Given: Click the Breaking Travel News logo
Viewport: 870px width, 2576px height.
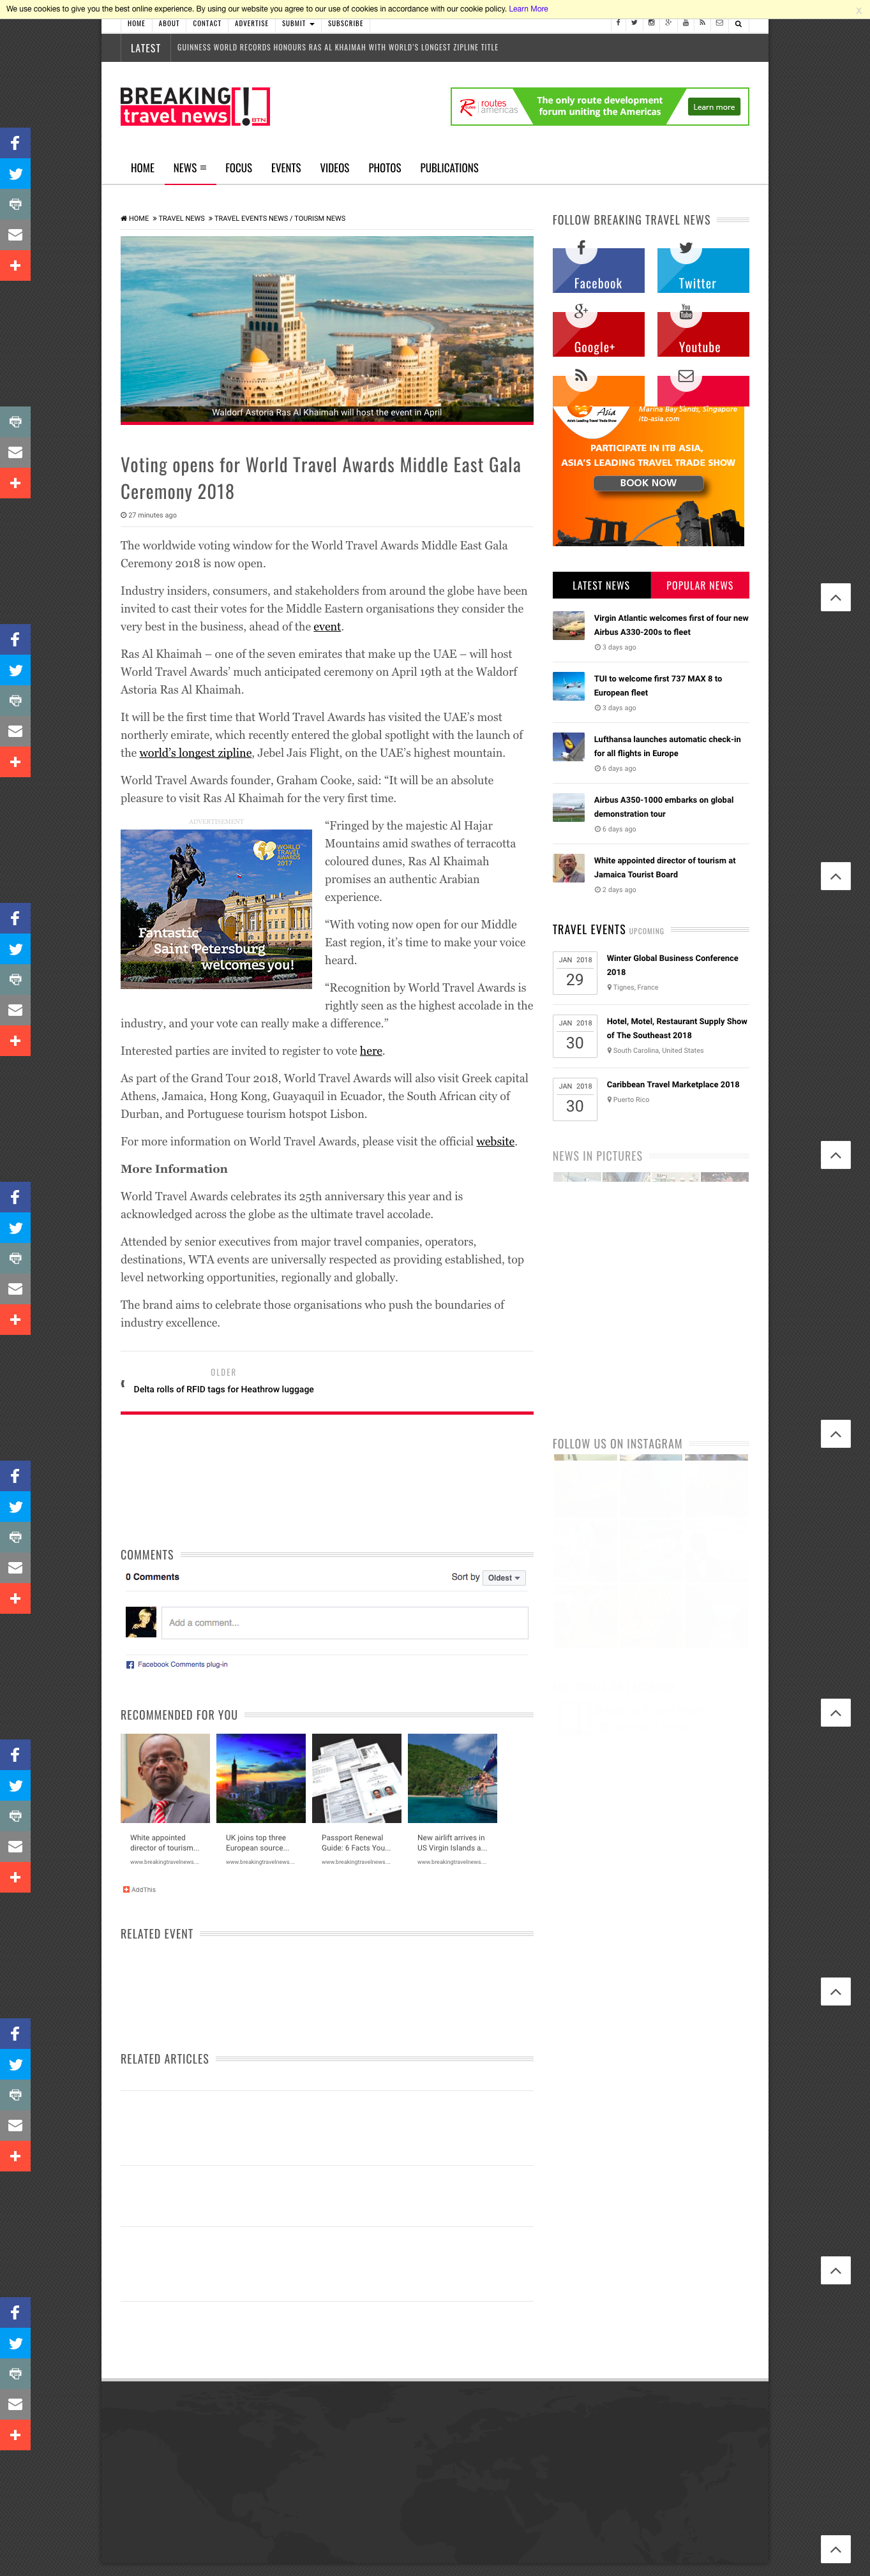Looking at the screenshot, I should 195,106.
